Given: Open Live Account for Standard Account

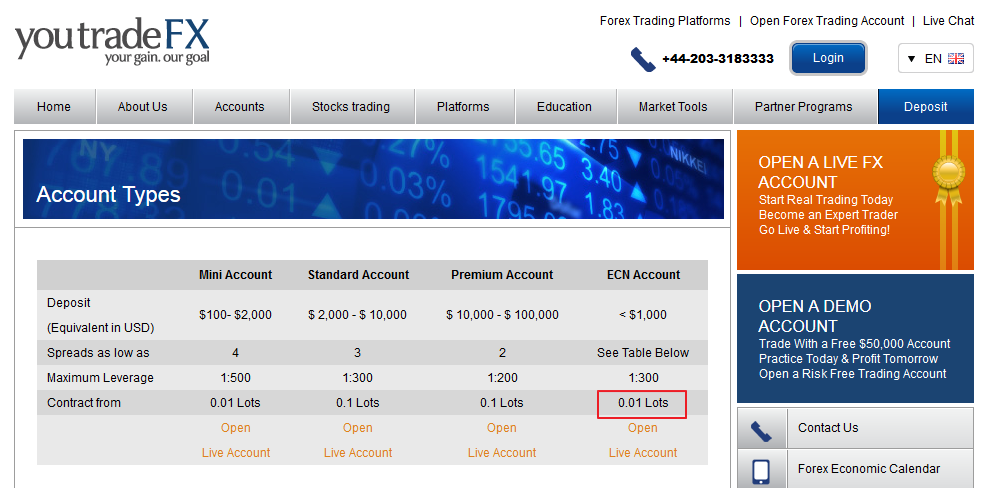Looking at the screenshot, I should 358,440.
